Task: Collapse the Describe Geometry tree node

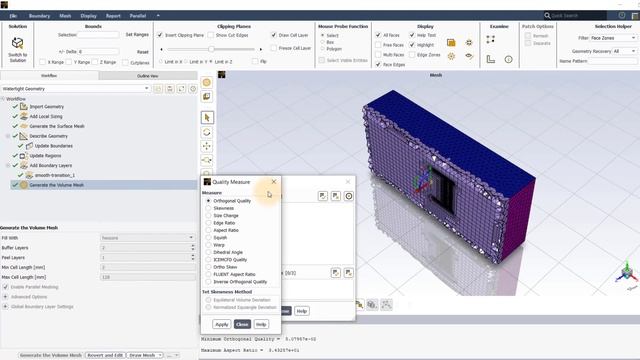Action: [x=8, y=136]
